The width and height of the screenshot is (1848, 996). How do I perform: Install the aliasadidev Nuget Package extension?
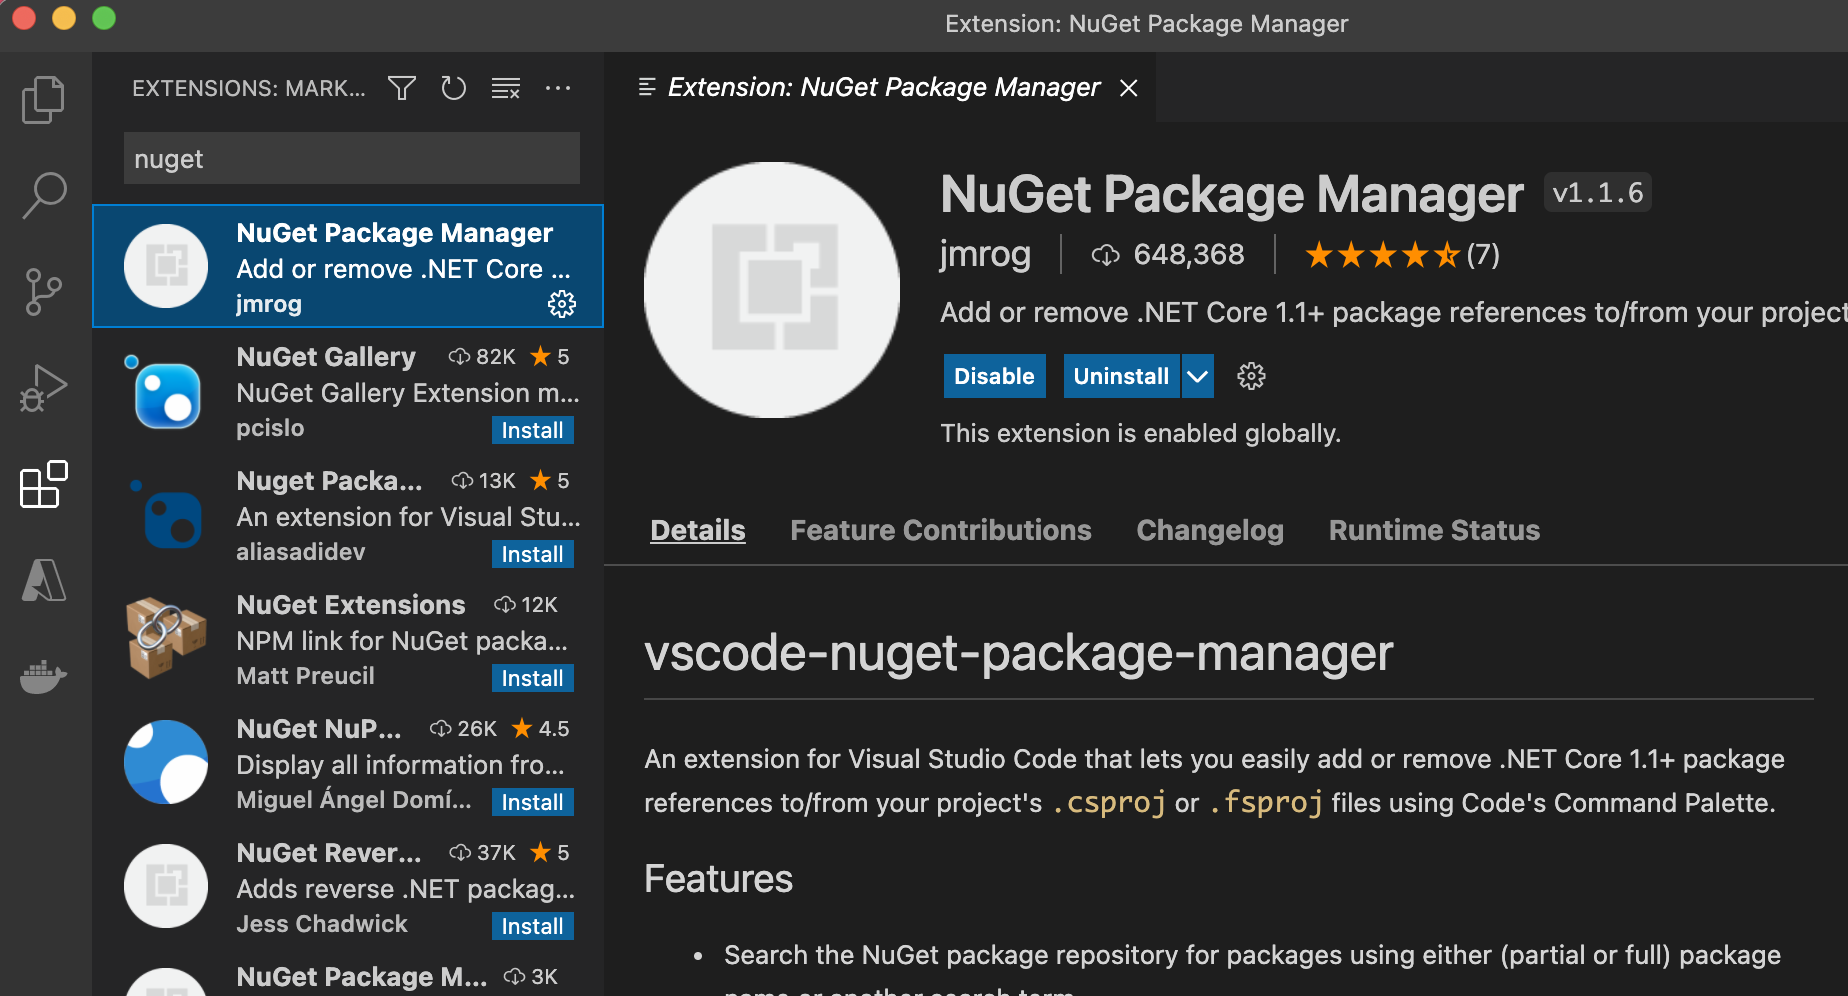click(532, 554)
